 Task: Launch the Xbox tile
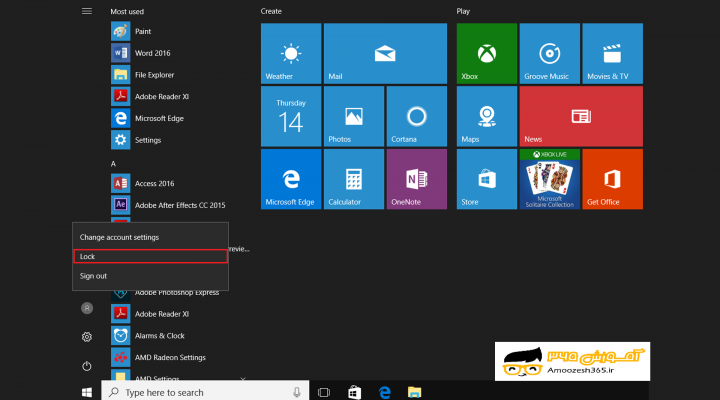point(486,53)
